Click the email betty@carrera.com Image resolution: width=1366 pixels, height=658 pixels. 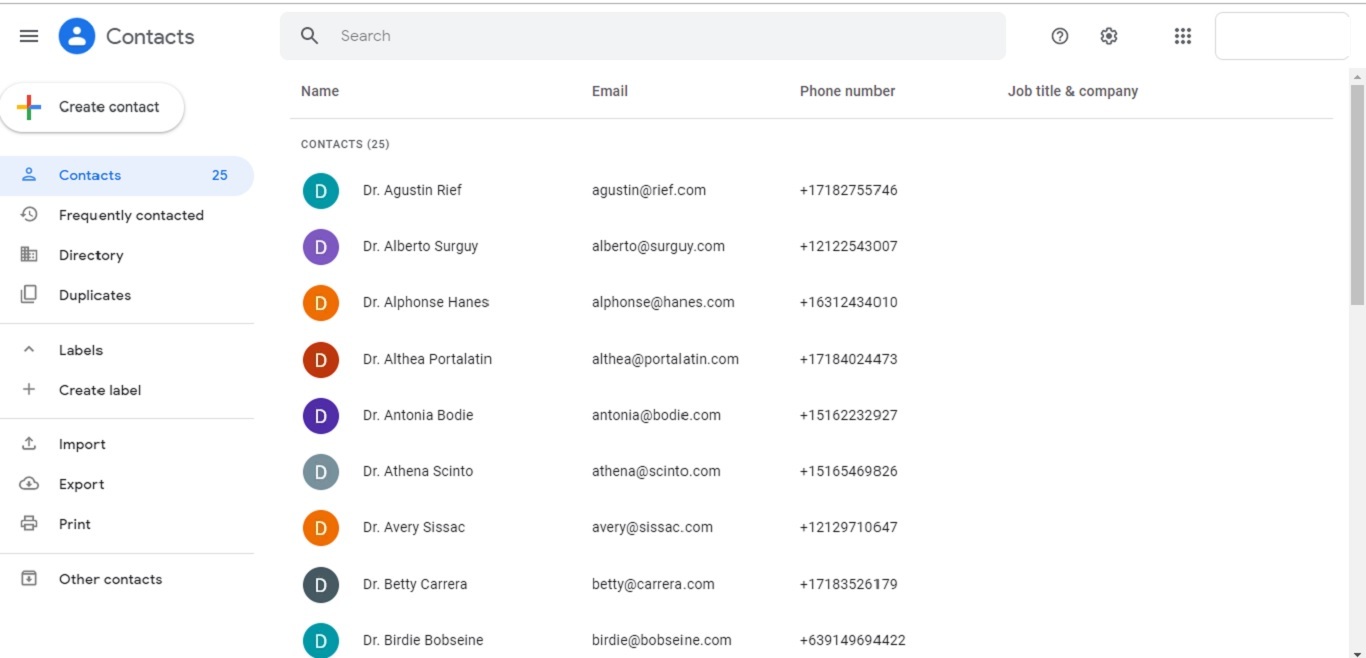point(653,584)
